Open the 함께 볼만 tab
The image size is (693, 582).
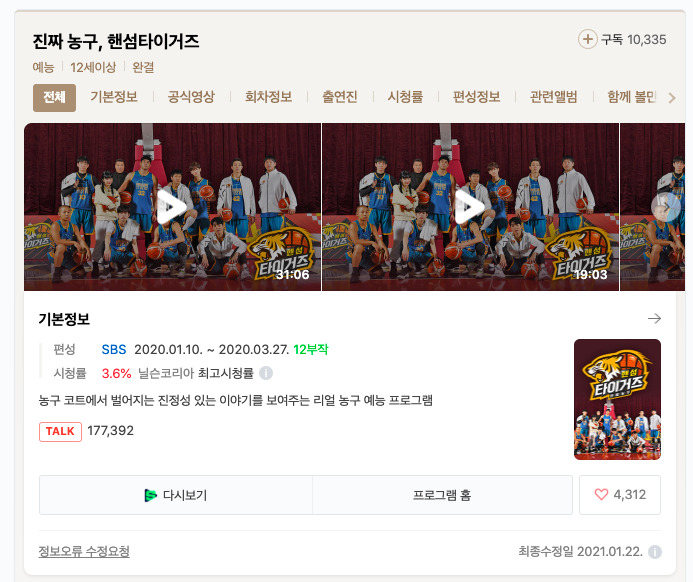[x=632, y=97]
